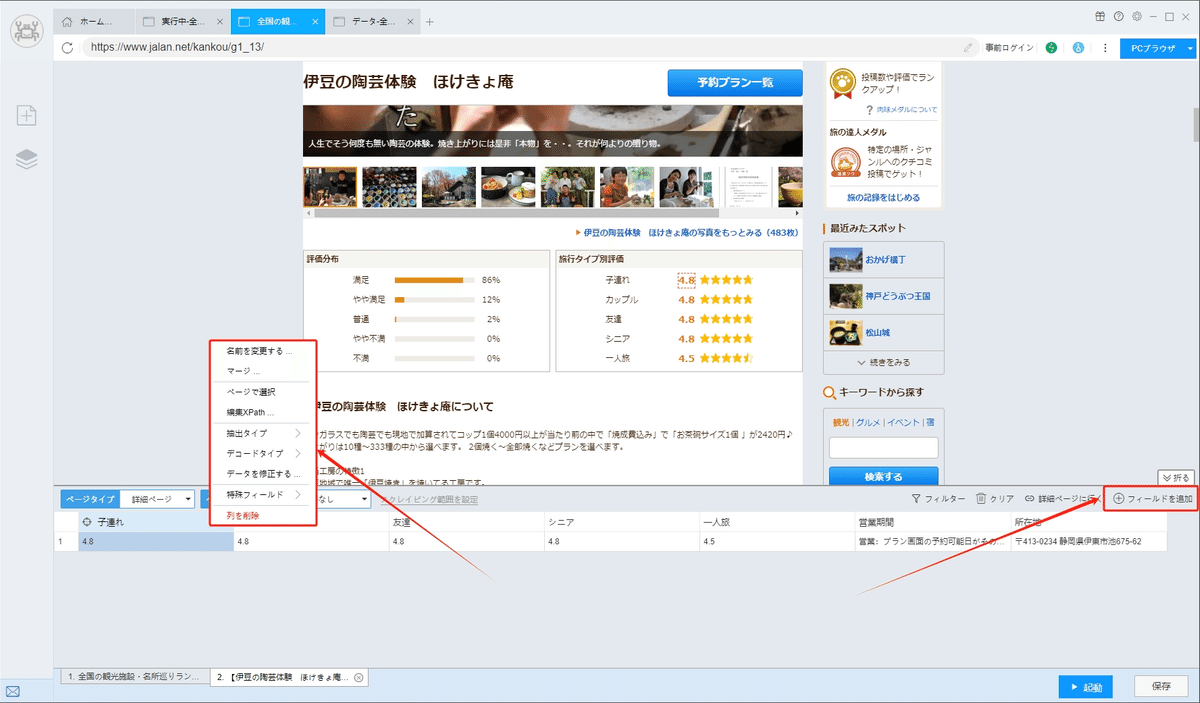Click the gold paw medal icon
1200x703 pixels.
(x=843, y=83)
